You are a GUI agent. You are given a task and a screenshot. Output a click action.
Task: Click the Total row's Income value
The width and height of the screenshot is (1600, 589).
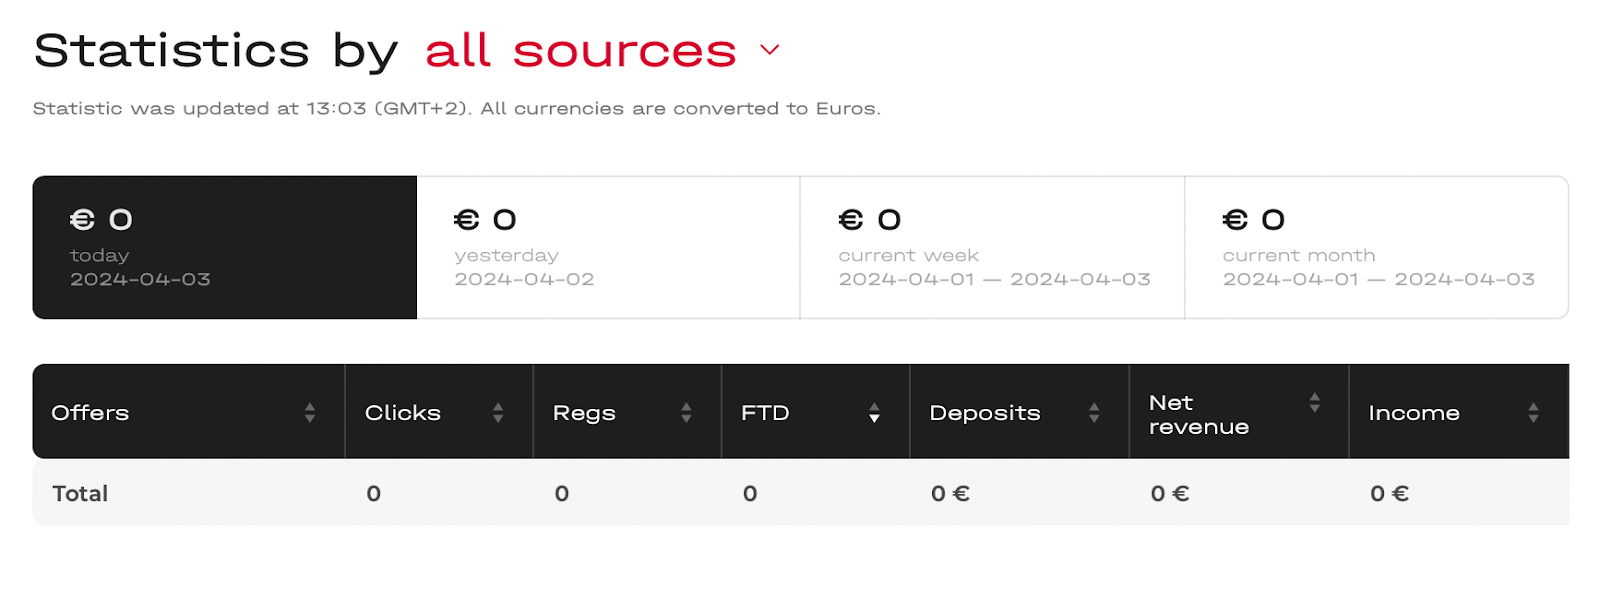[x=1389, y=493]
